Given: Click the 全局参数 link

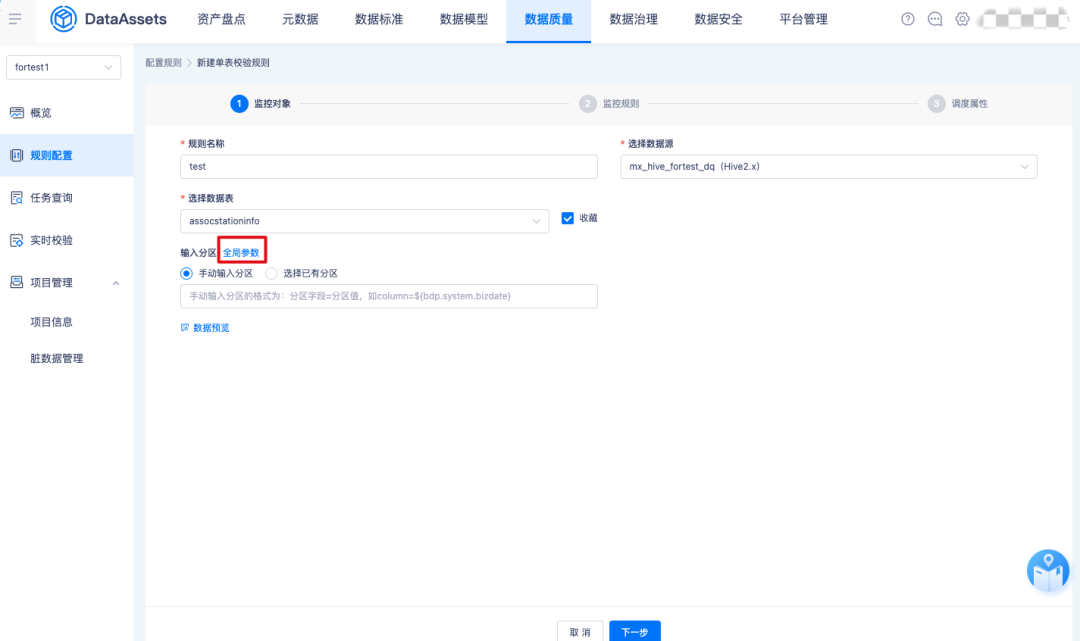Looking at the screenshot, I should point(241,253).
